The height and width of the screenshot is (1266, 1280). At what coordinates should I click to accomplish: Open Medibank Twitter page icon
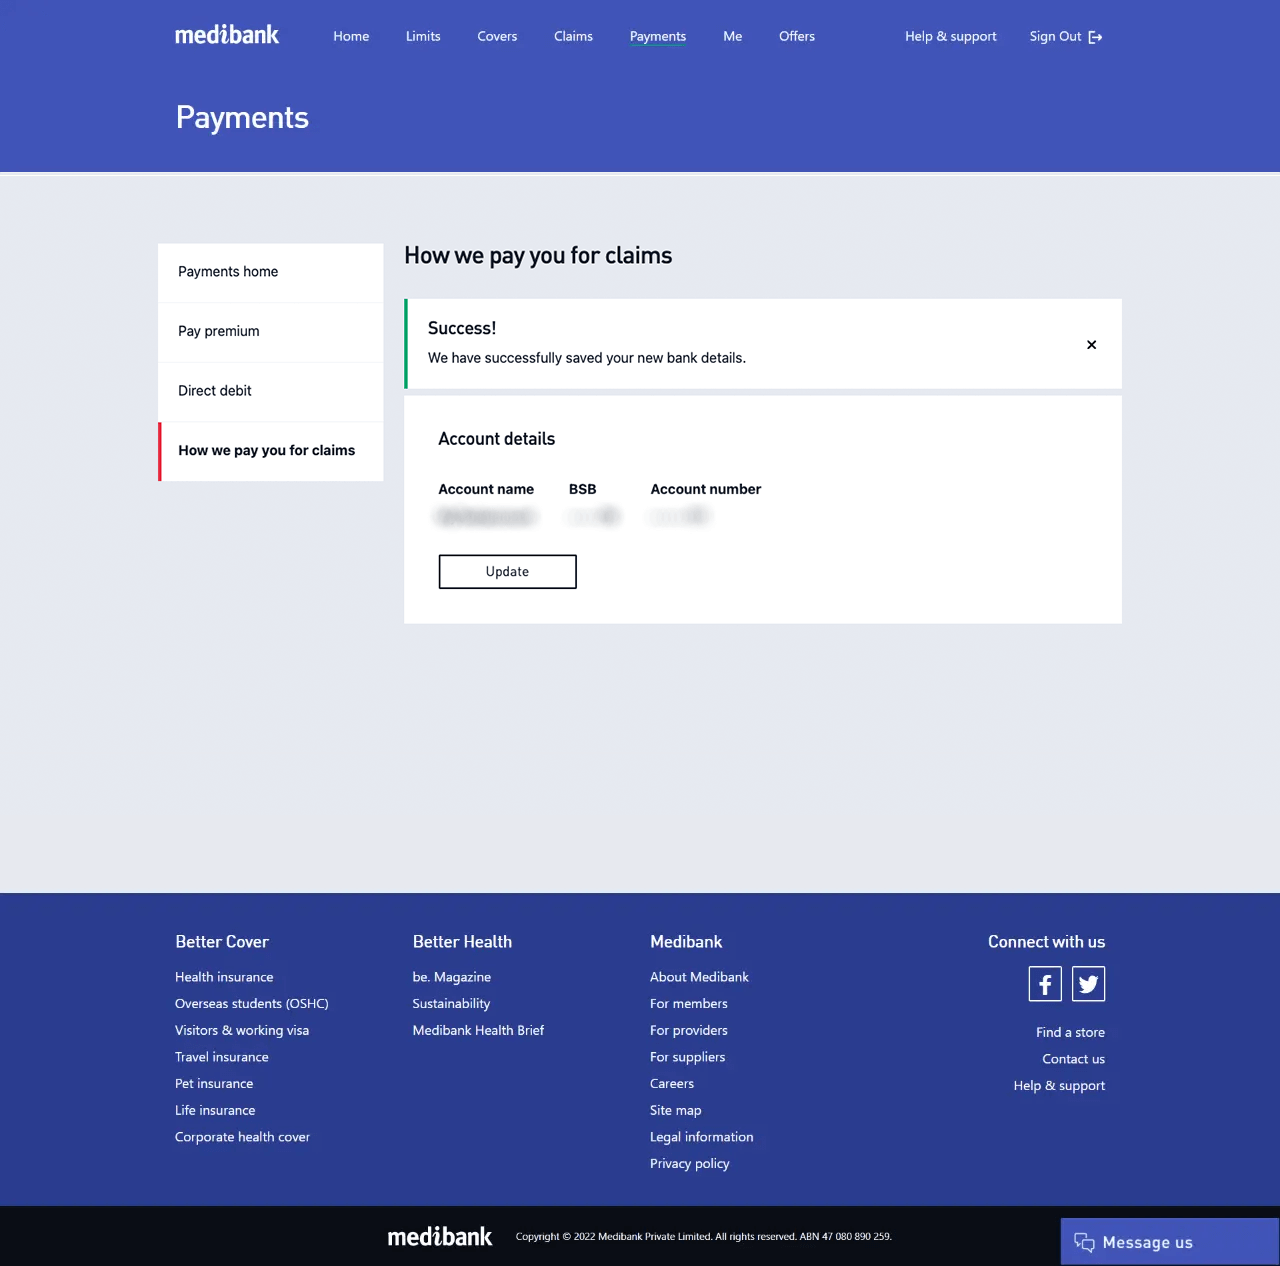(1088, 984)
